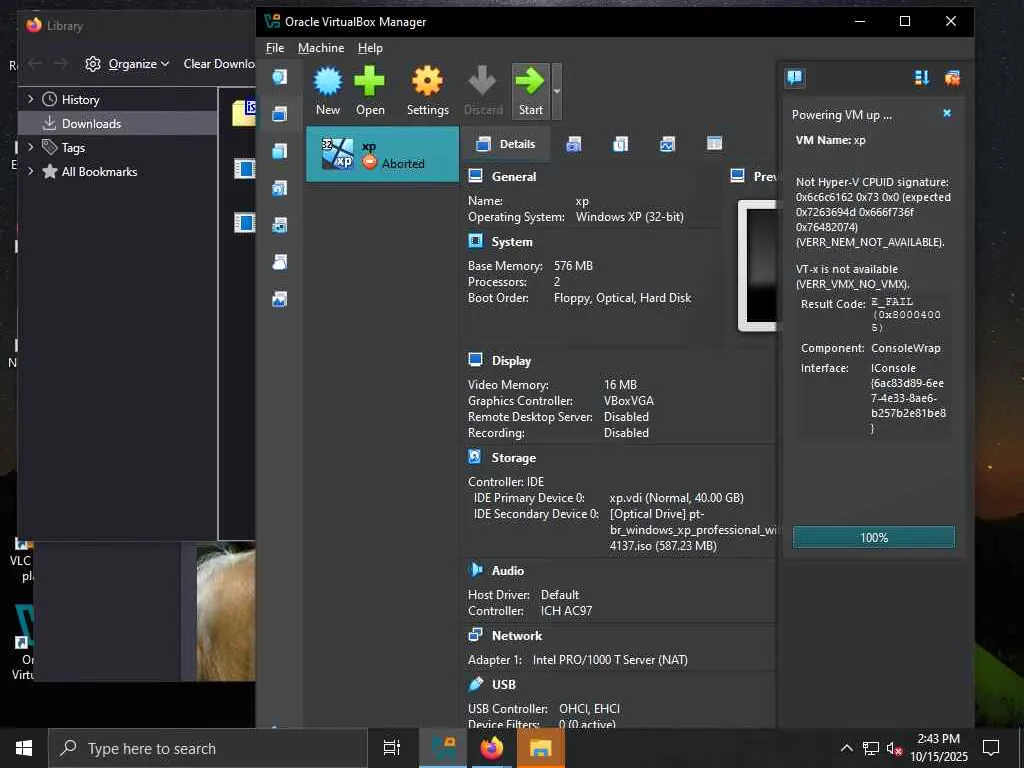Click the System section header
This screenshot has height=768, width=1024.
tap(511, 242)
